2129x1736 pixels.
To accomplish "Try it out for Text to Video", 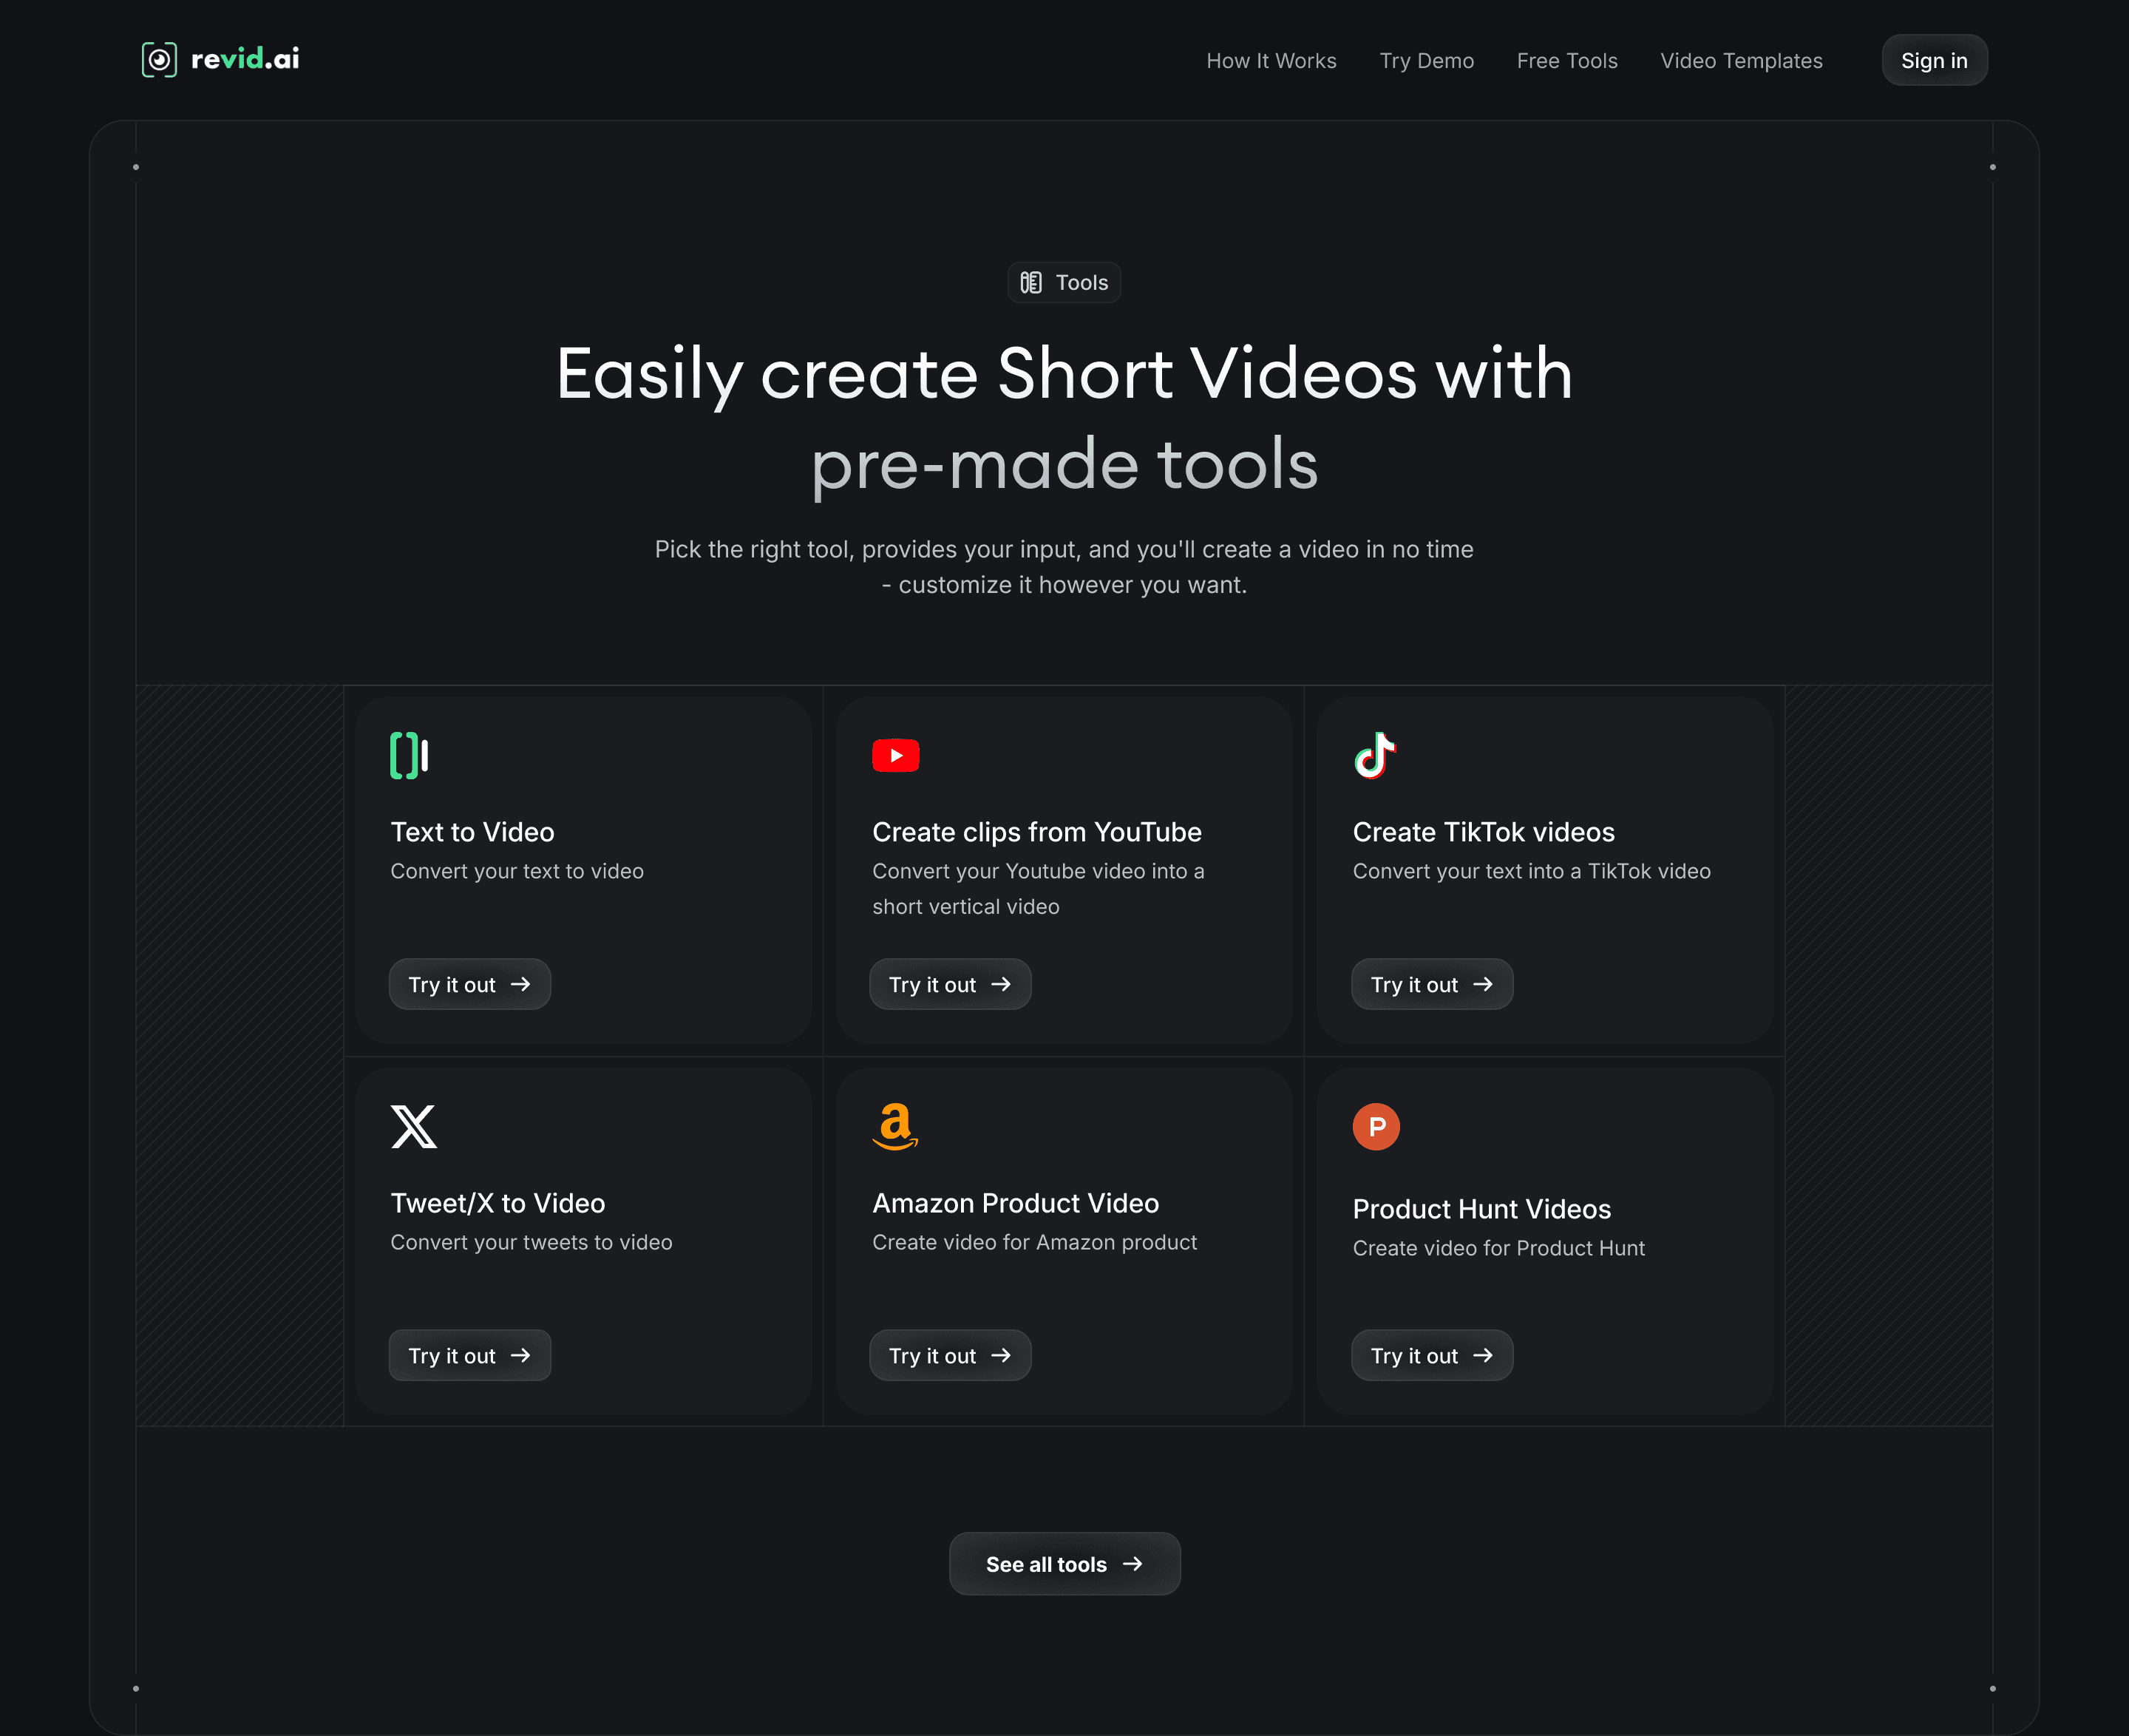I will pos(469,985).
